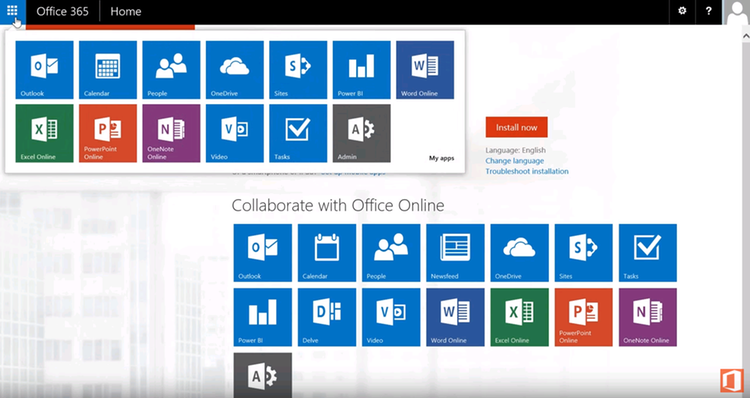Viewport: 750px width, 398px height.
Task: Open help question mark menu
Action: coord(708,11)
